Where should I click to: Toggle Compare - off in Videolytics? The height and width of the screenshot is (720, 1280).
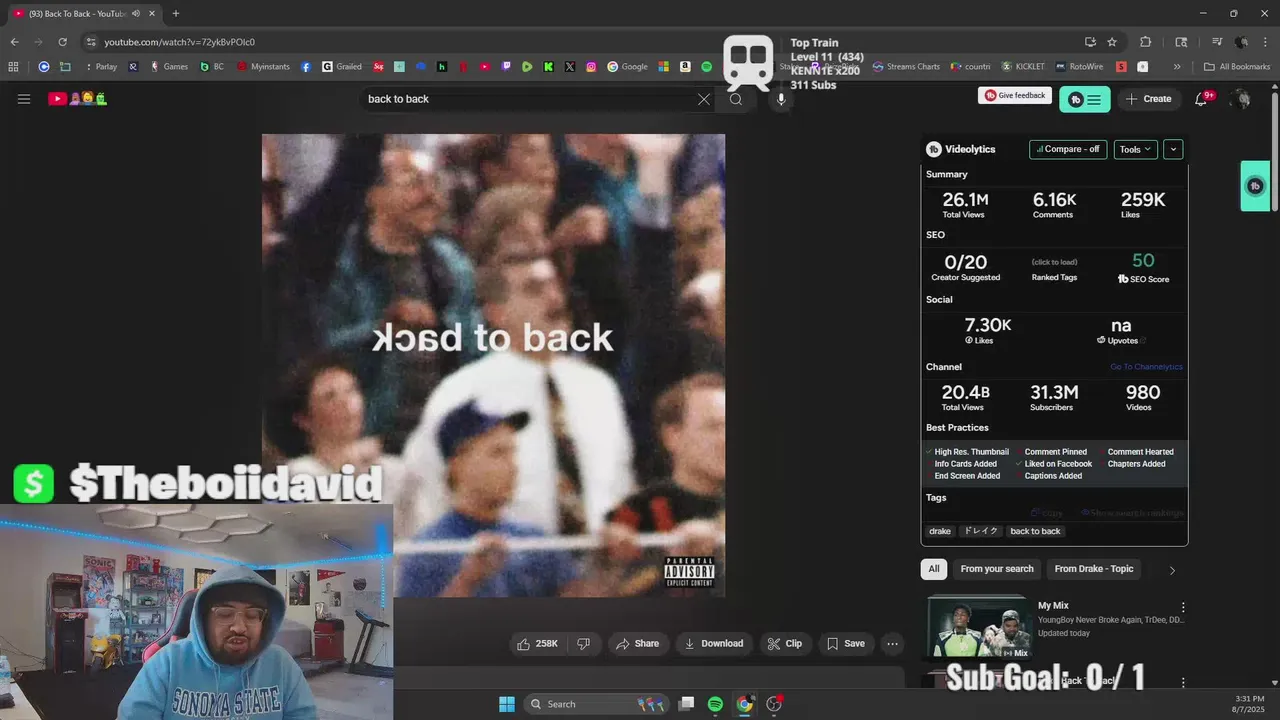pos(1068,149)
